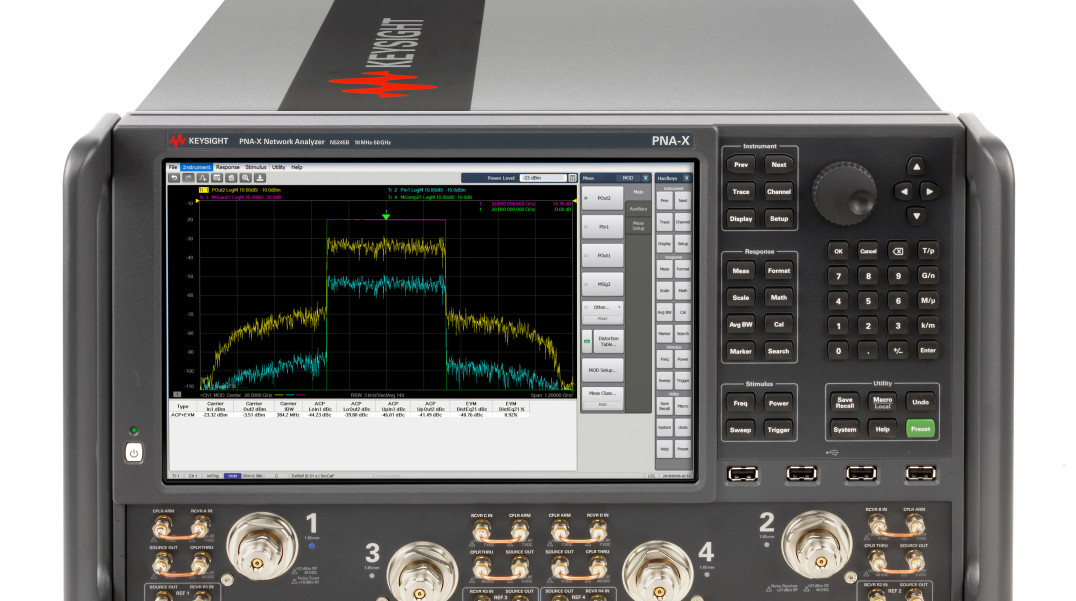Select the POut2 measurement softkey
The width and height of the screenshot is (1076, 601).
(603, 198)
